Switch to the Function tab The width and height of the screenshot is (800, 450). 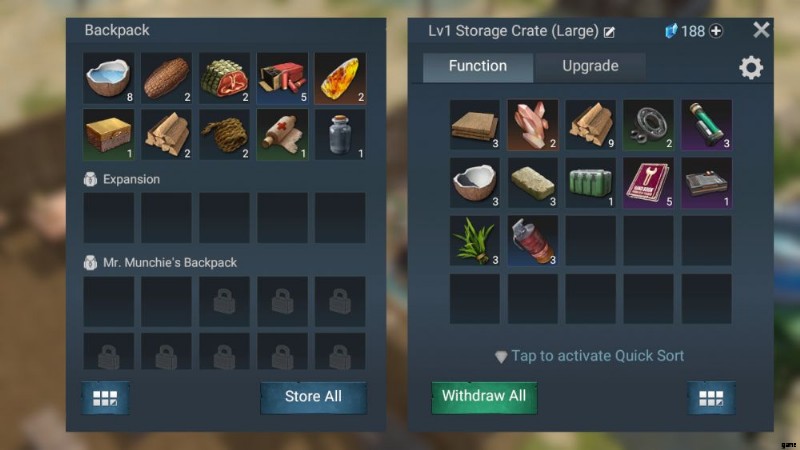click(x=478, y=66)
